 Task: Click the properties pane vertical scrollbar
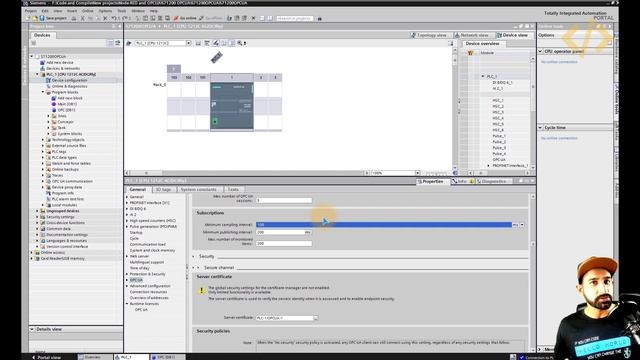tap(533, 273)
